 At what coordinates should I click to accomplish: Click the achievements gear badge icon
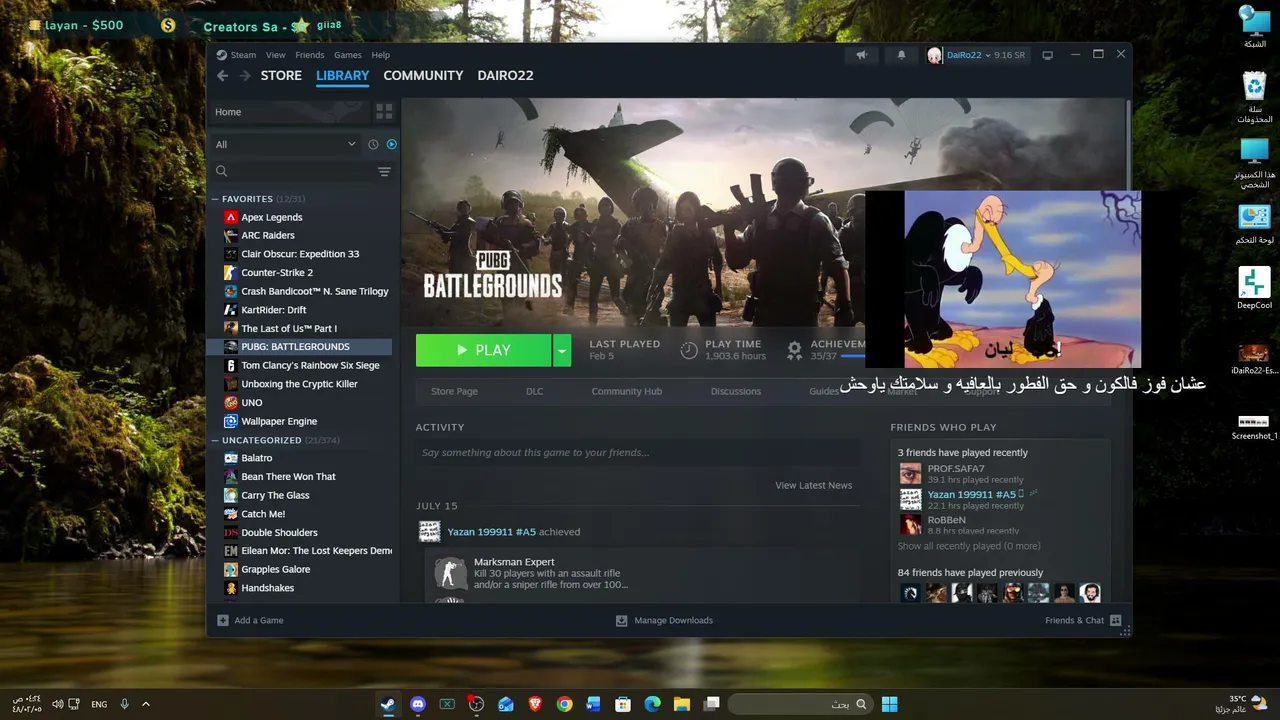[794, 350]
